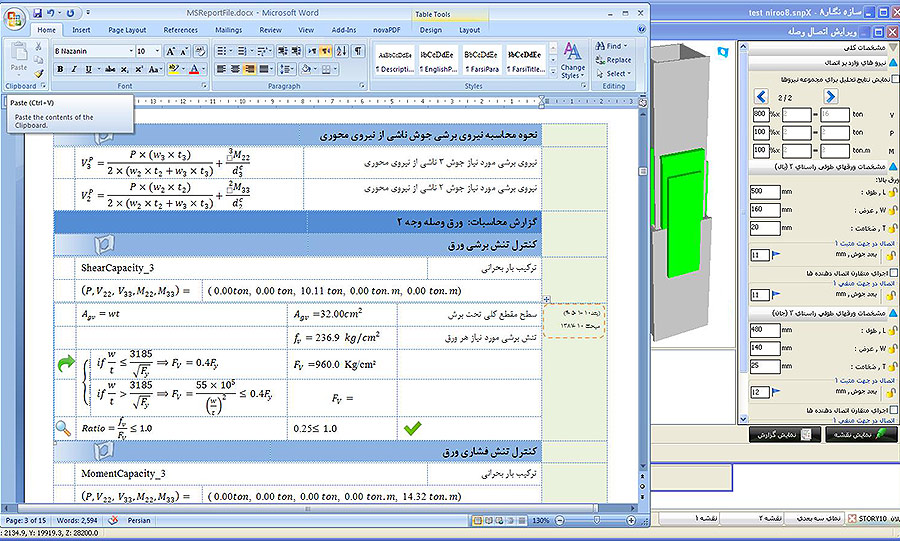This screenshot has width=900, height=541.
Task: Click the Bold formatting button
Action: tap(60, 69)
